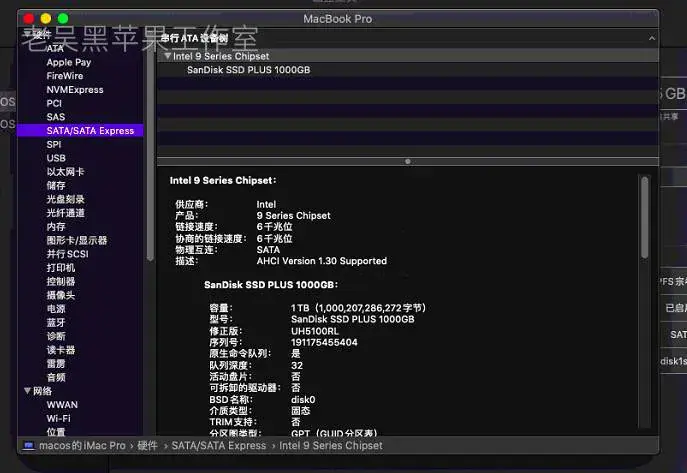The width and height of the screenshot is (687, 473).
Task: Open the PCI category
Action: pyautogui.click(x=54, y=103)
